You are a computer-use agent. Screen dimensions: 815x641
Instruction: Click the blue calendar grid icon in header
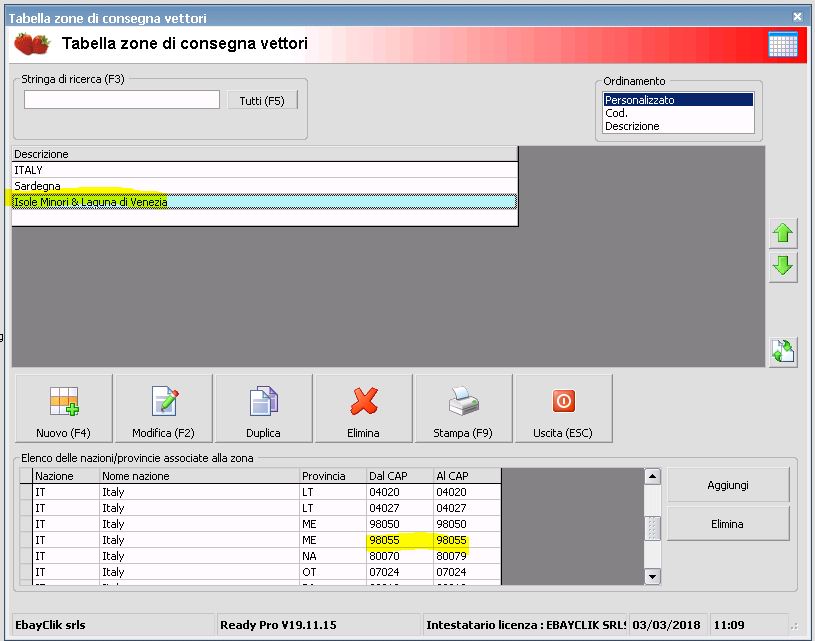pos(783,44)
